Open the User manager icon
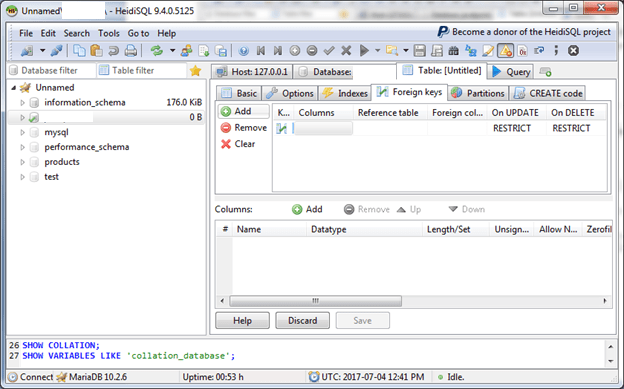The height and width of the screenshot is (389, 624). [186, 51]
